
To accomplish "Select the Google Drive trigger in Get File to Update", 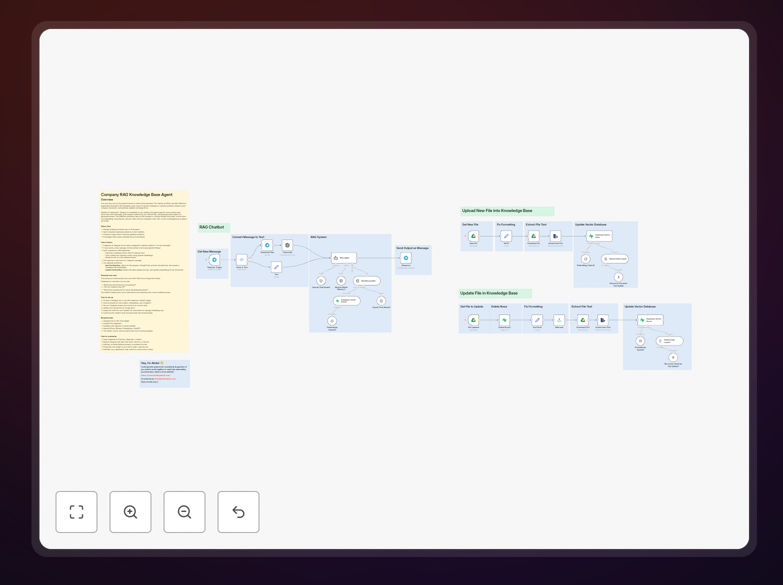I will pyautogui.click(x=473, y=320).
